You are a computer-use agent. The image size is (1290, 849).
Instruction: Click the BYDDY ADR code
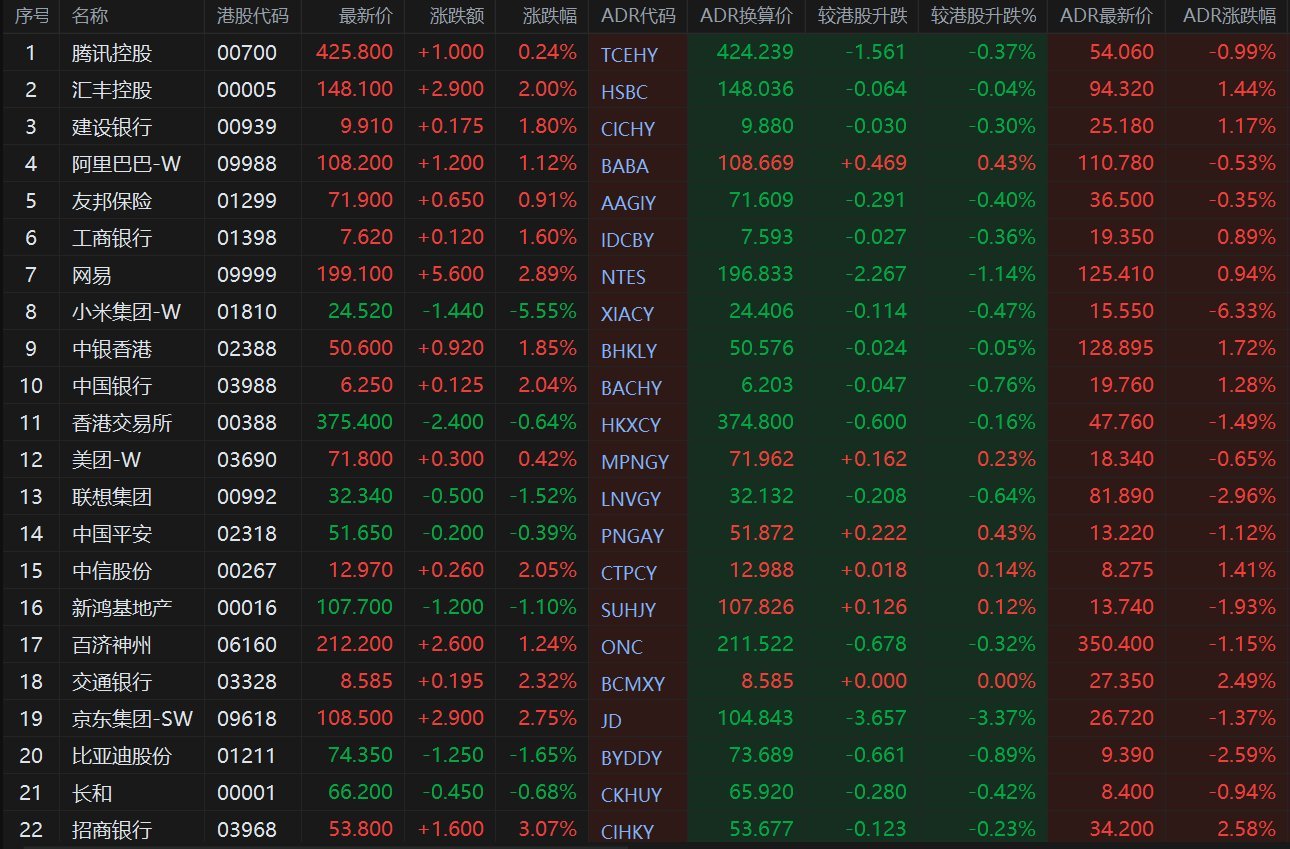[x=631, y=758]
